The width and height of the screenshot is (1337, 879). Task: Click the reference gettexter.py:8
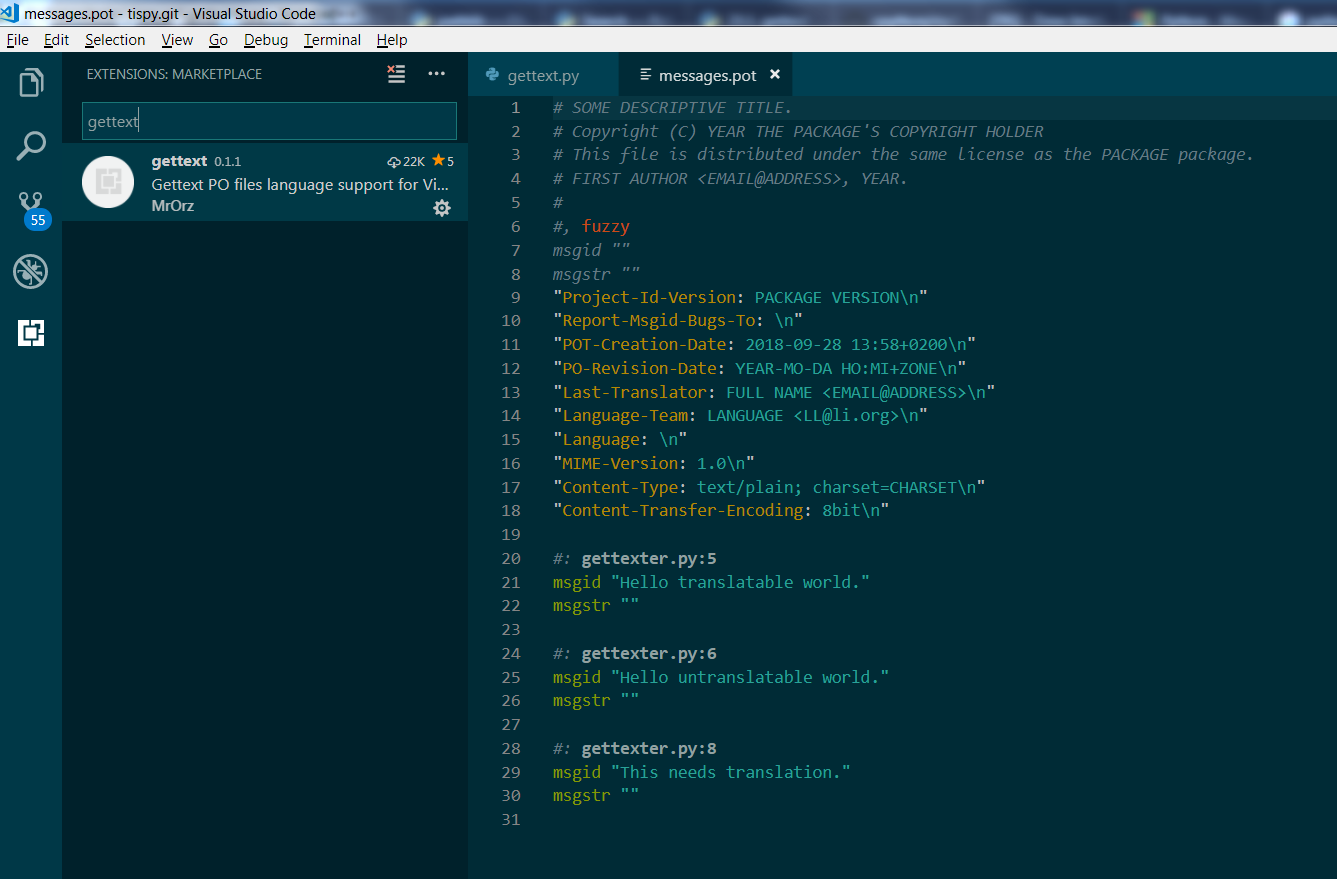[x=649, y=749]
